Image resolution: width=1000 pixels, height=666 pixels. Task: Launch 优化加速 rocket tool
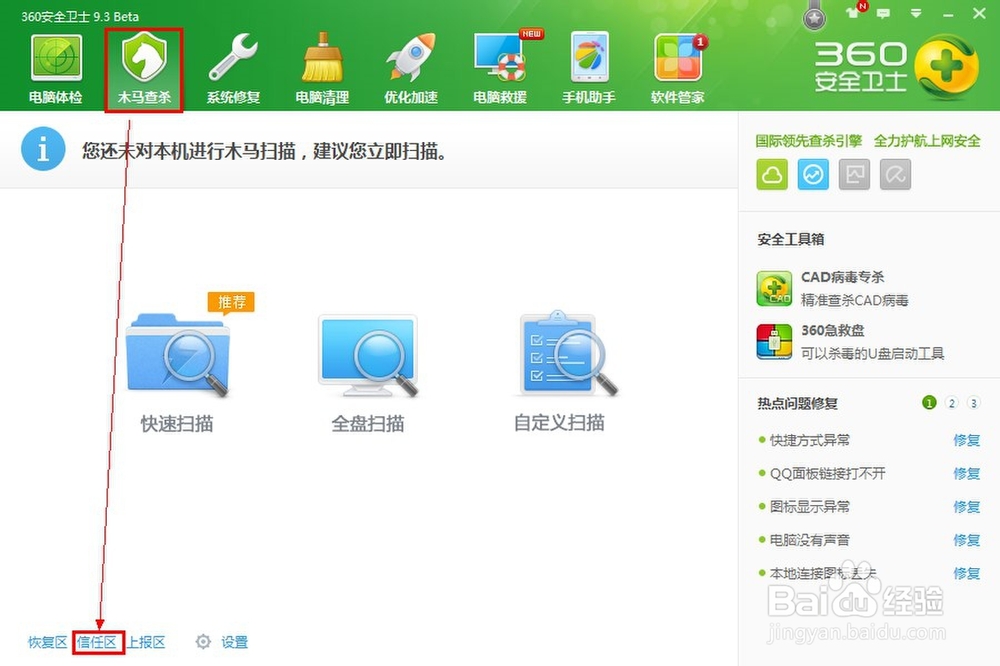(x=411, y=69)
